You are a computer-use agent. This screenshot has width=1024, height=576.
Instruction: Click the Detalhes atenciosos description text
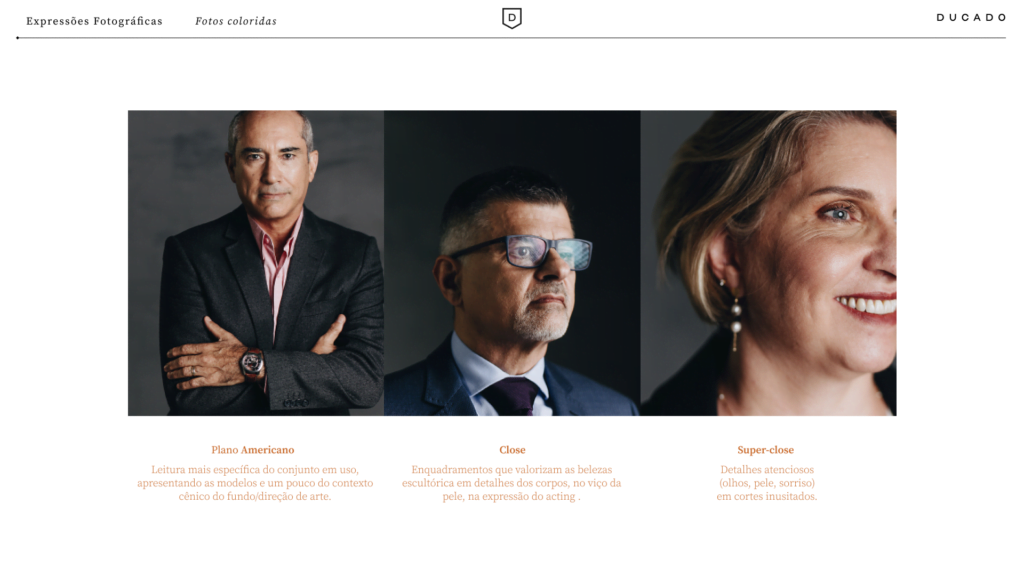point(767,483)
